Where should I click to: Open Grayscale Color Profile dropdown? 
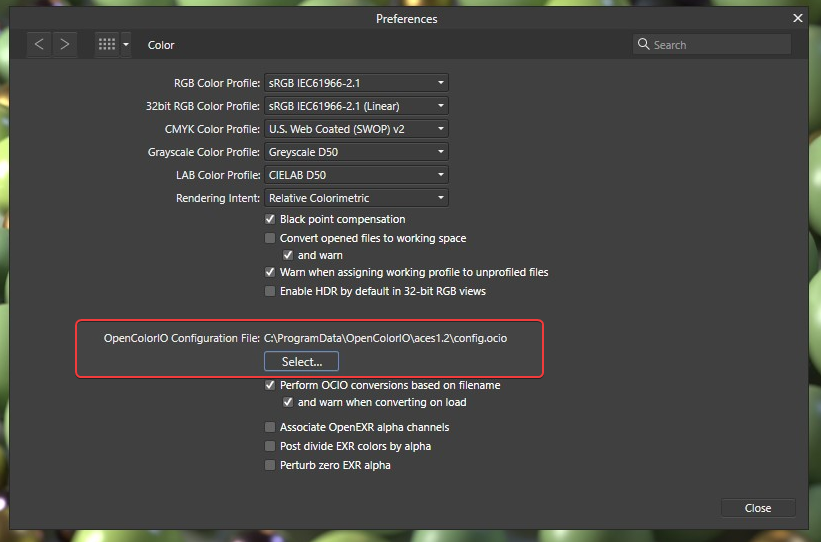pos(356,152)
